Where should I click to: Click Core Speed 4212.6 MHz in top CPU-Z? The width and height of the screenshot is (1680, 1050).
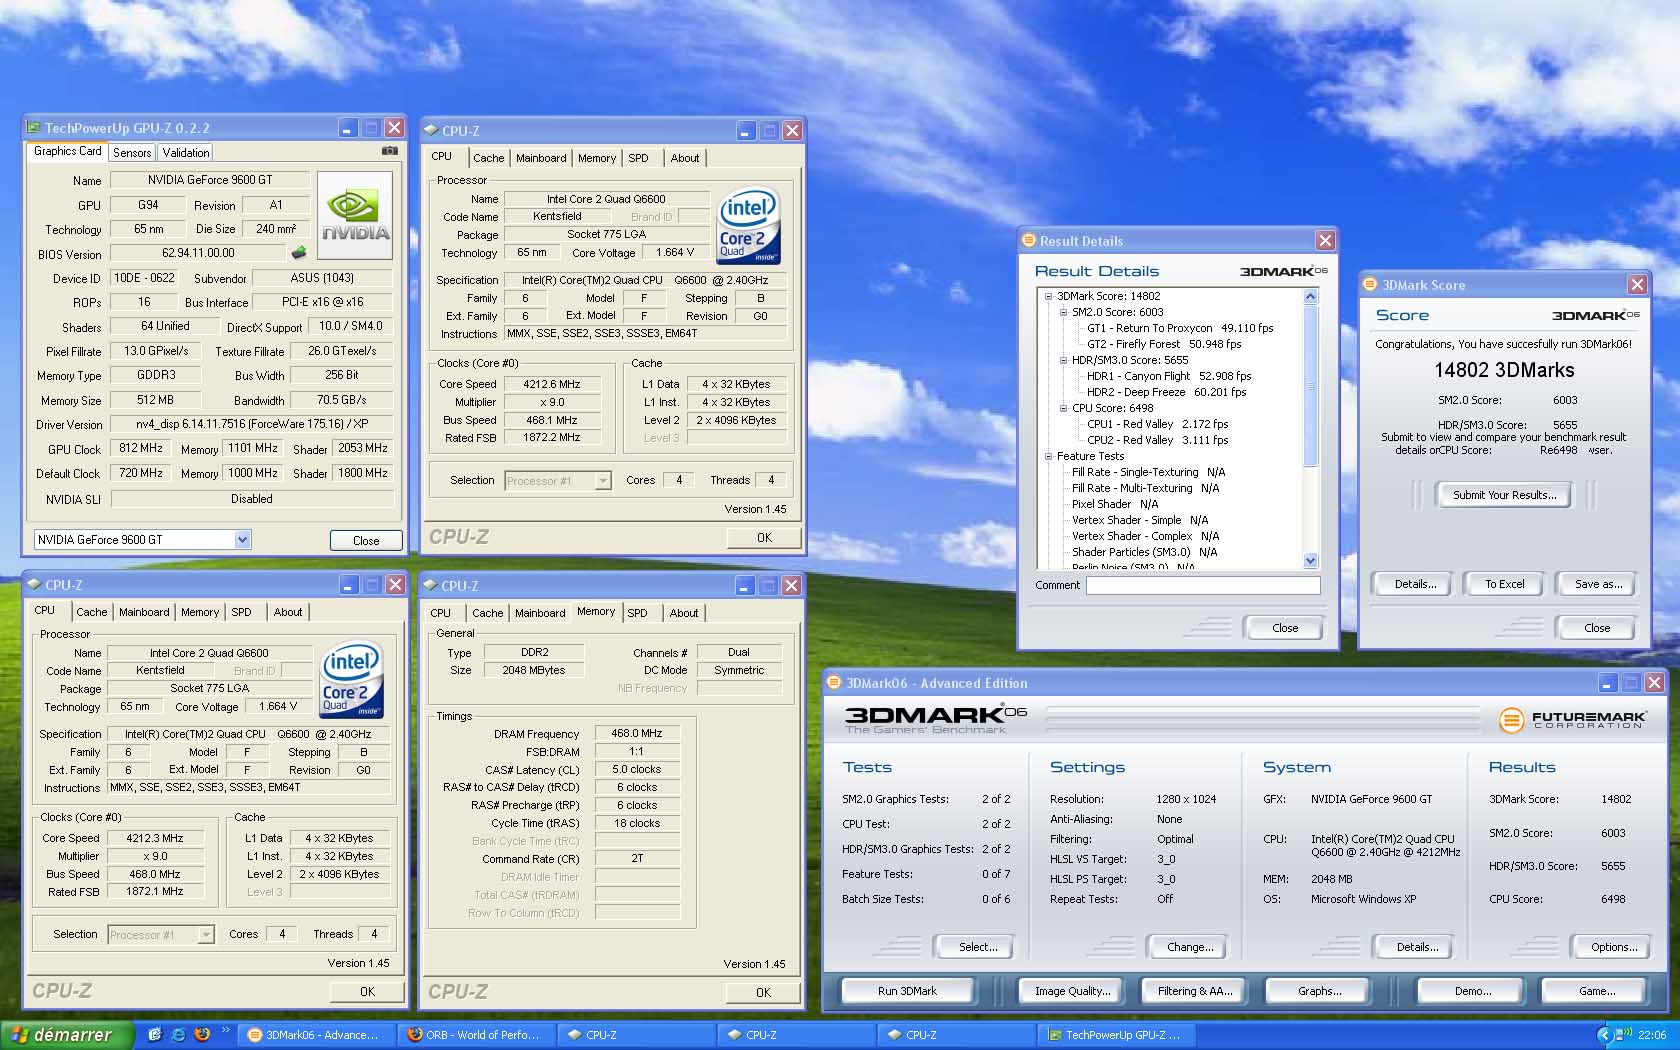pos(552,384)
